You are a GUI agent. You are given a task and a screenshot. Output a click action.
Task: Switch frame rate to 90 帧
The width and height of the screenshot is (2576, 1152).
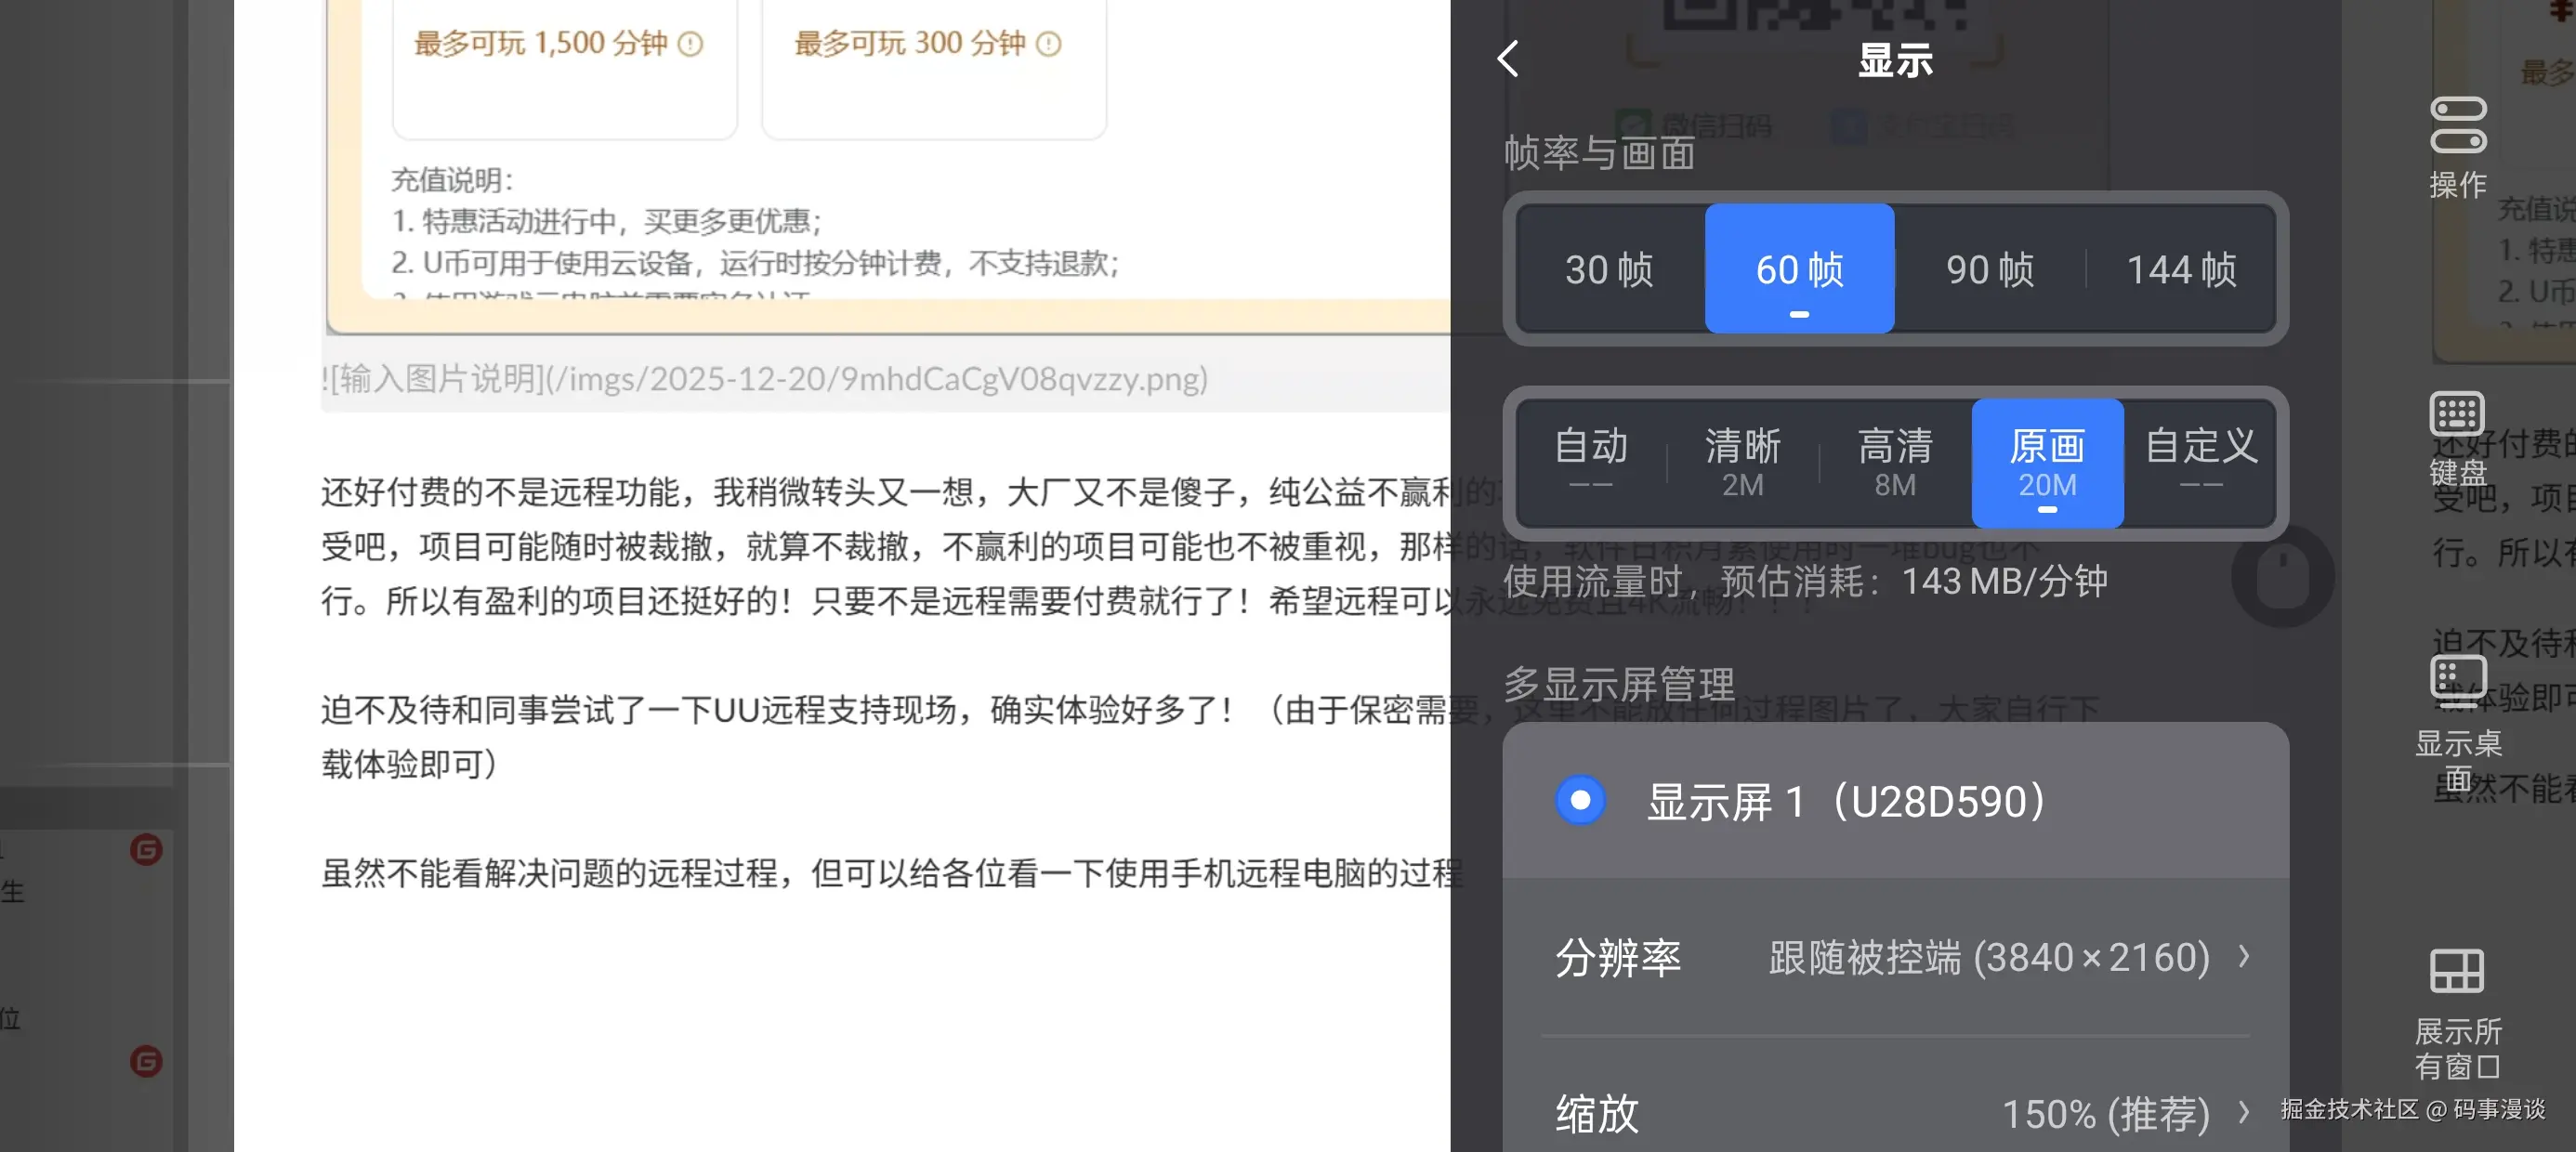click(1990, 269)
